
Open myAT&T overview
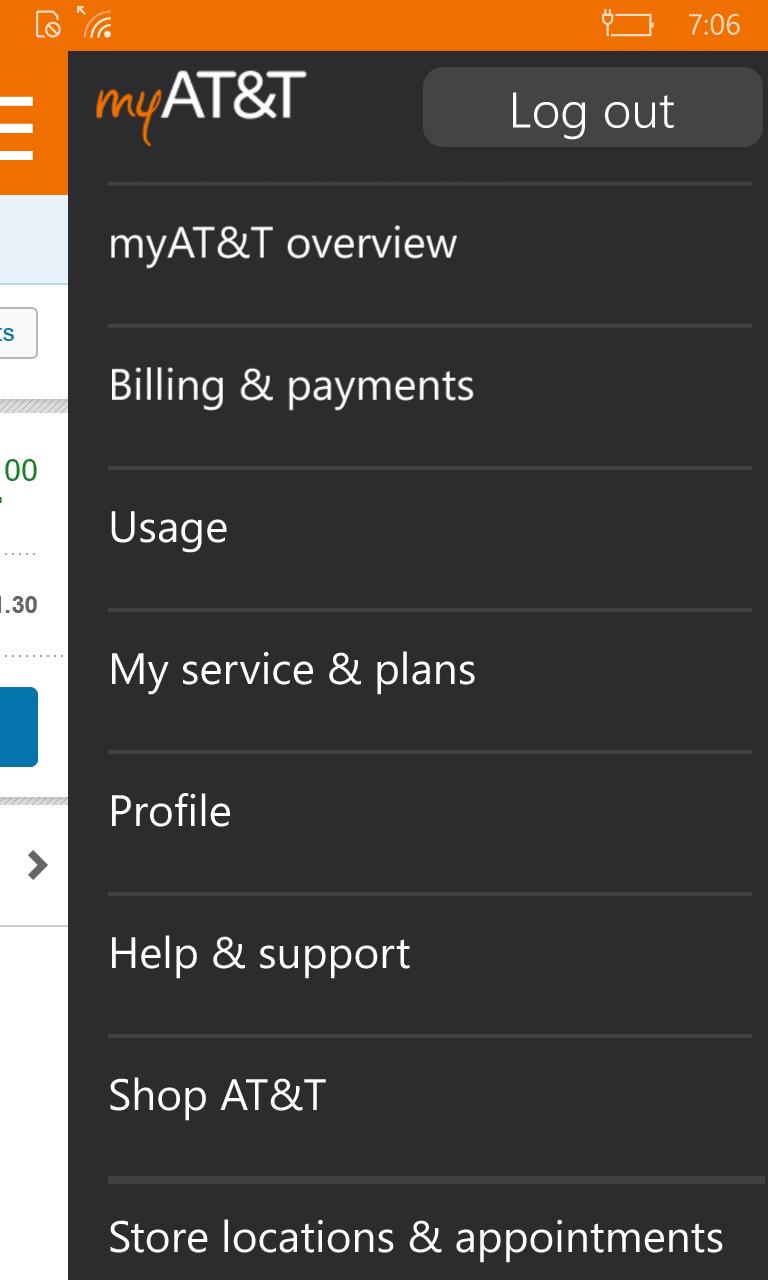283,242
